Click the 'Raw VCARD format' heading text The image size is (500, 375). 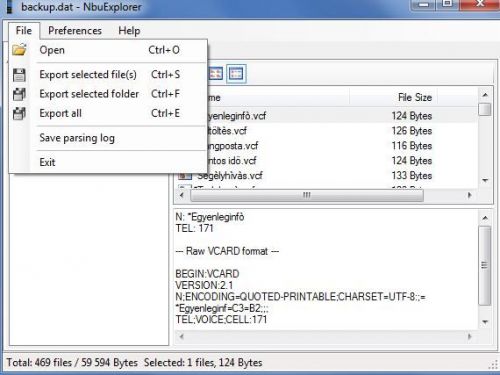coord(227,251)
